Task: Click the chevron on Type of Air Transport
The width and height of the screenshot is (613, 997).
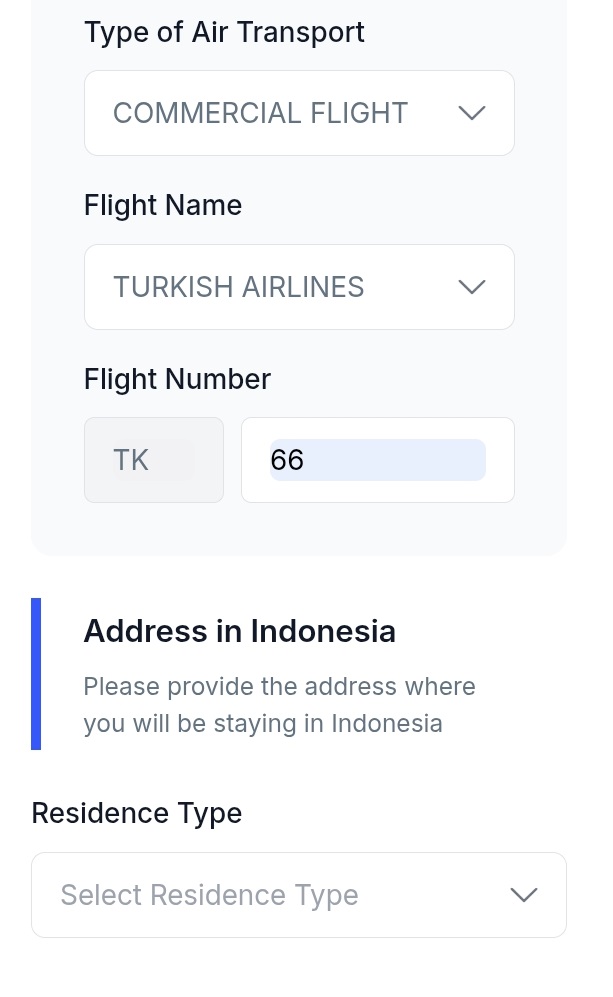Action: click(471, 113)
